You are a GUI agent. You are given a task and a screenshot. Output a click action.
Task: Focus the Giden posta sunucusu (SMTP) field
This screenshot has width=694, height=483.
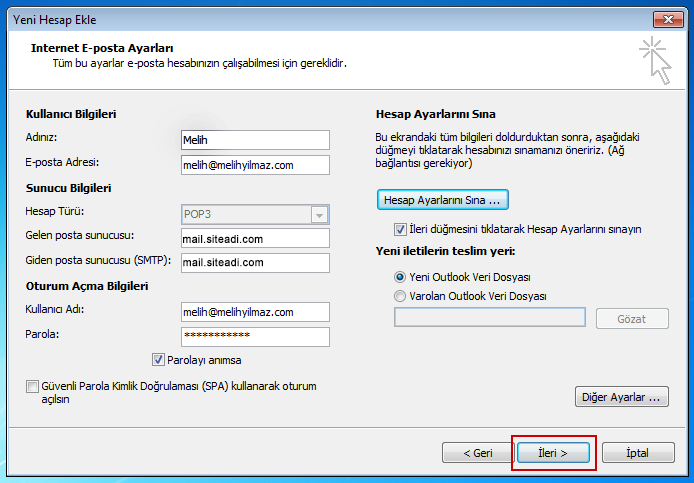click(x=255, y=262)
